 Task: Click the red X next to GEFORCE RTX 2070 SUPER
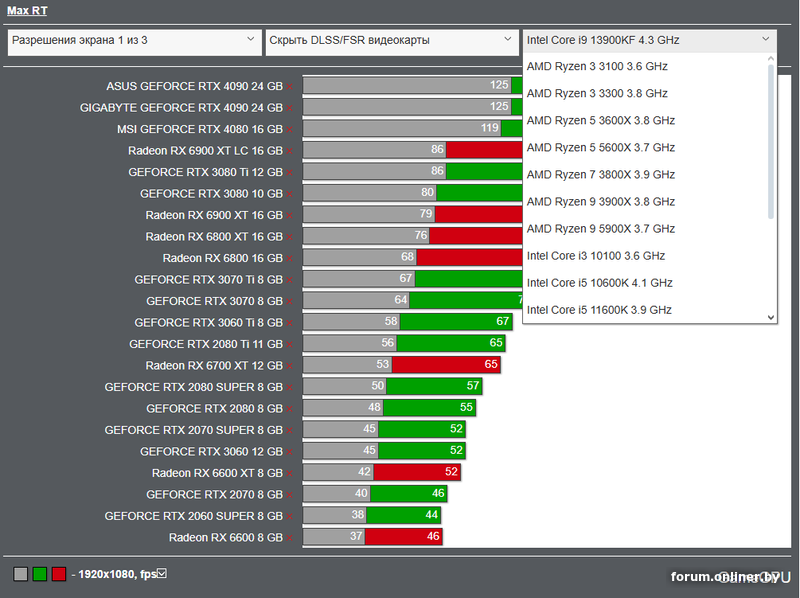click(x=289, y=430)
